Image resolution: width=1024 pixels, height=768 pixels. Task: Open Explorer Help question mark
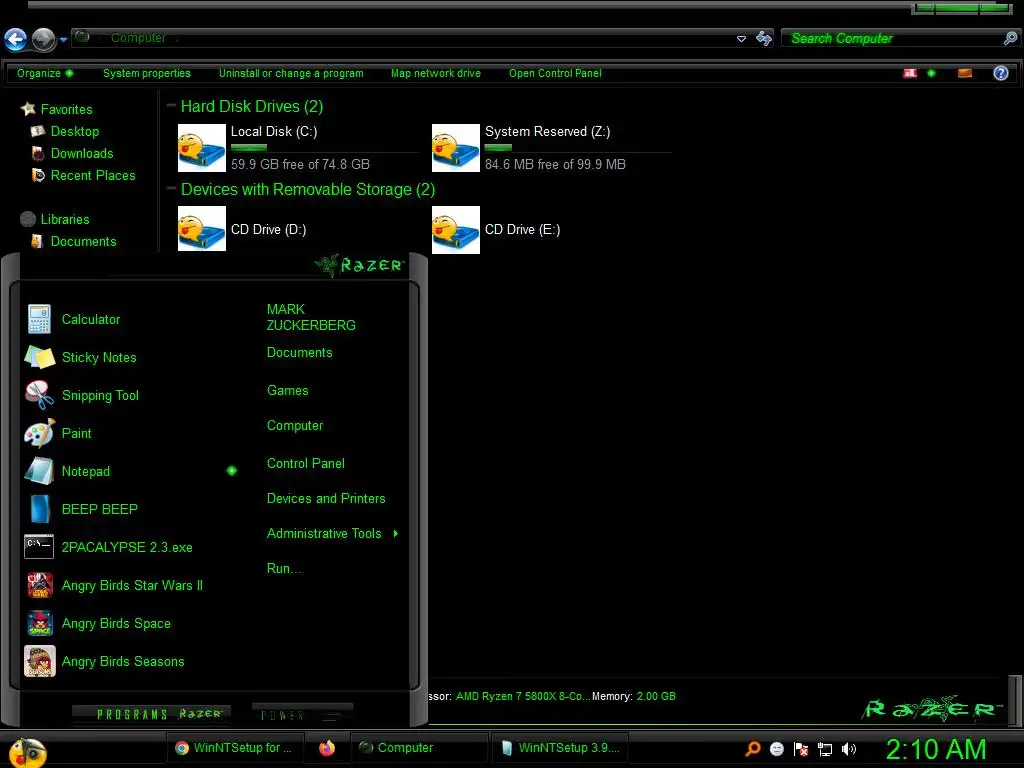1000,73
